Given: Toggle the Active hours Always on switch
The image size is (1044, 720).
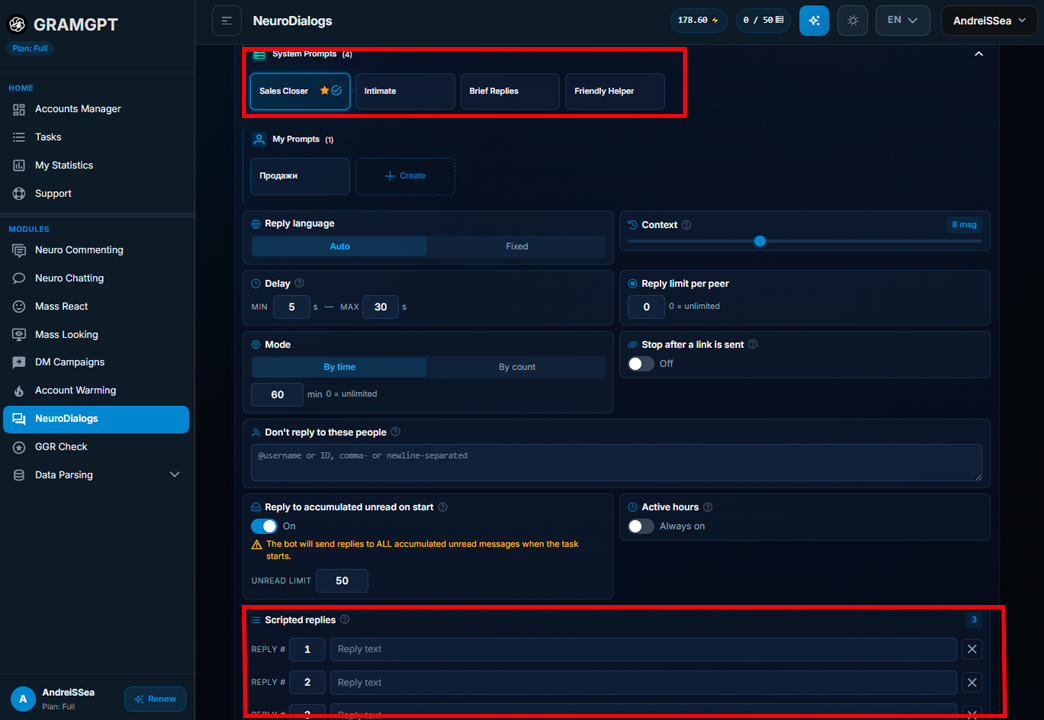Looking at the screenshot, I should (x=641, y=526).
